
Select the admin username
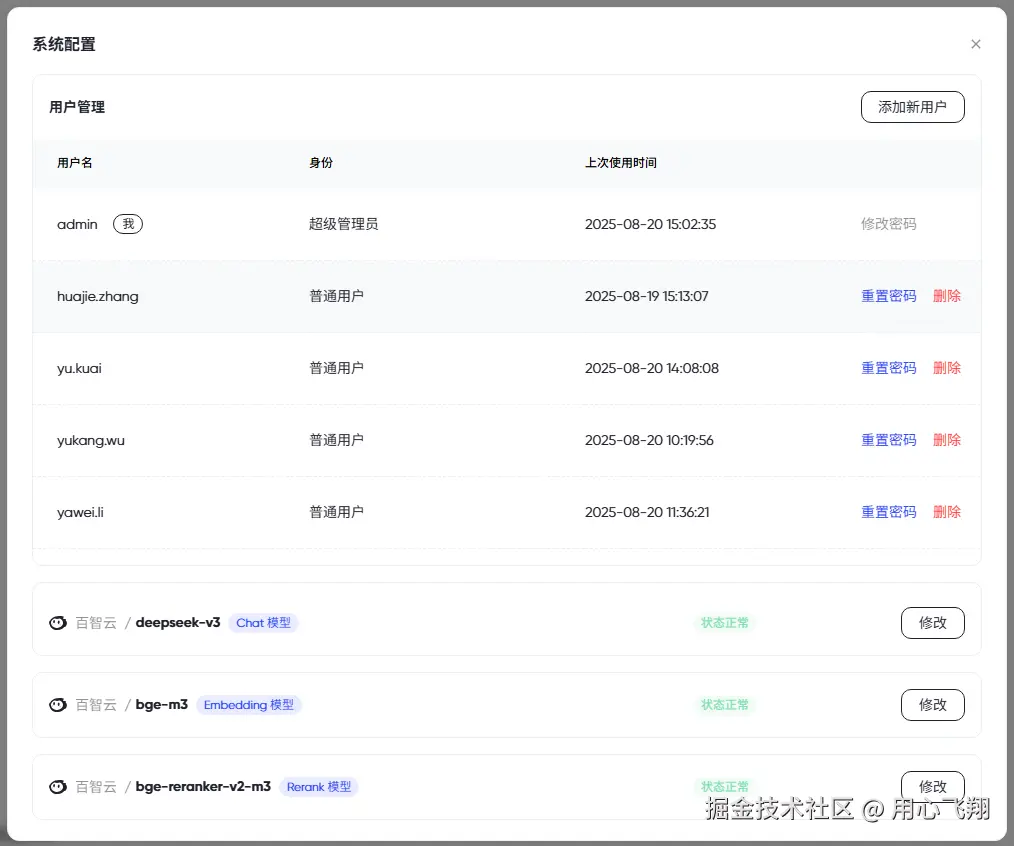(77, 224)
